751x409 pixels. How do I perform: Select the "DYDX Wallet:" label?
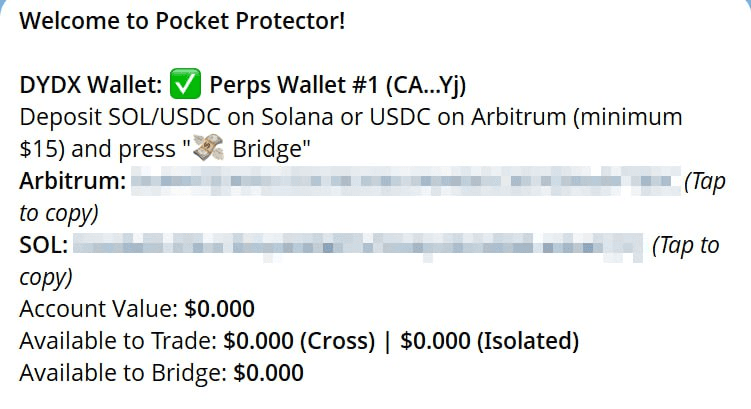pos(90,85)
